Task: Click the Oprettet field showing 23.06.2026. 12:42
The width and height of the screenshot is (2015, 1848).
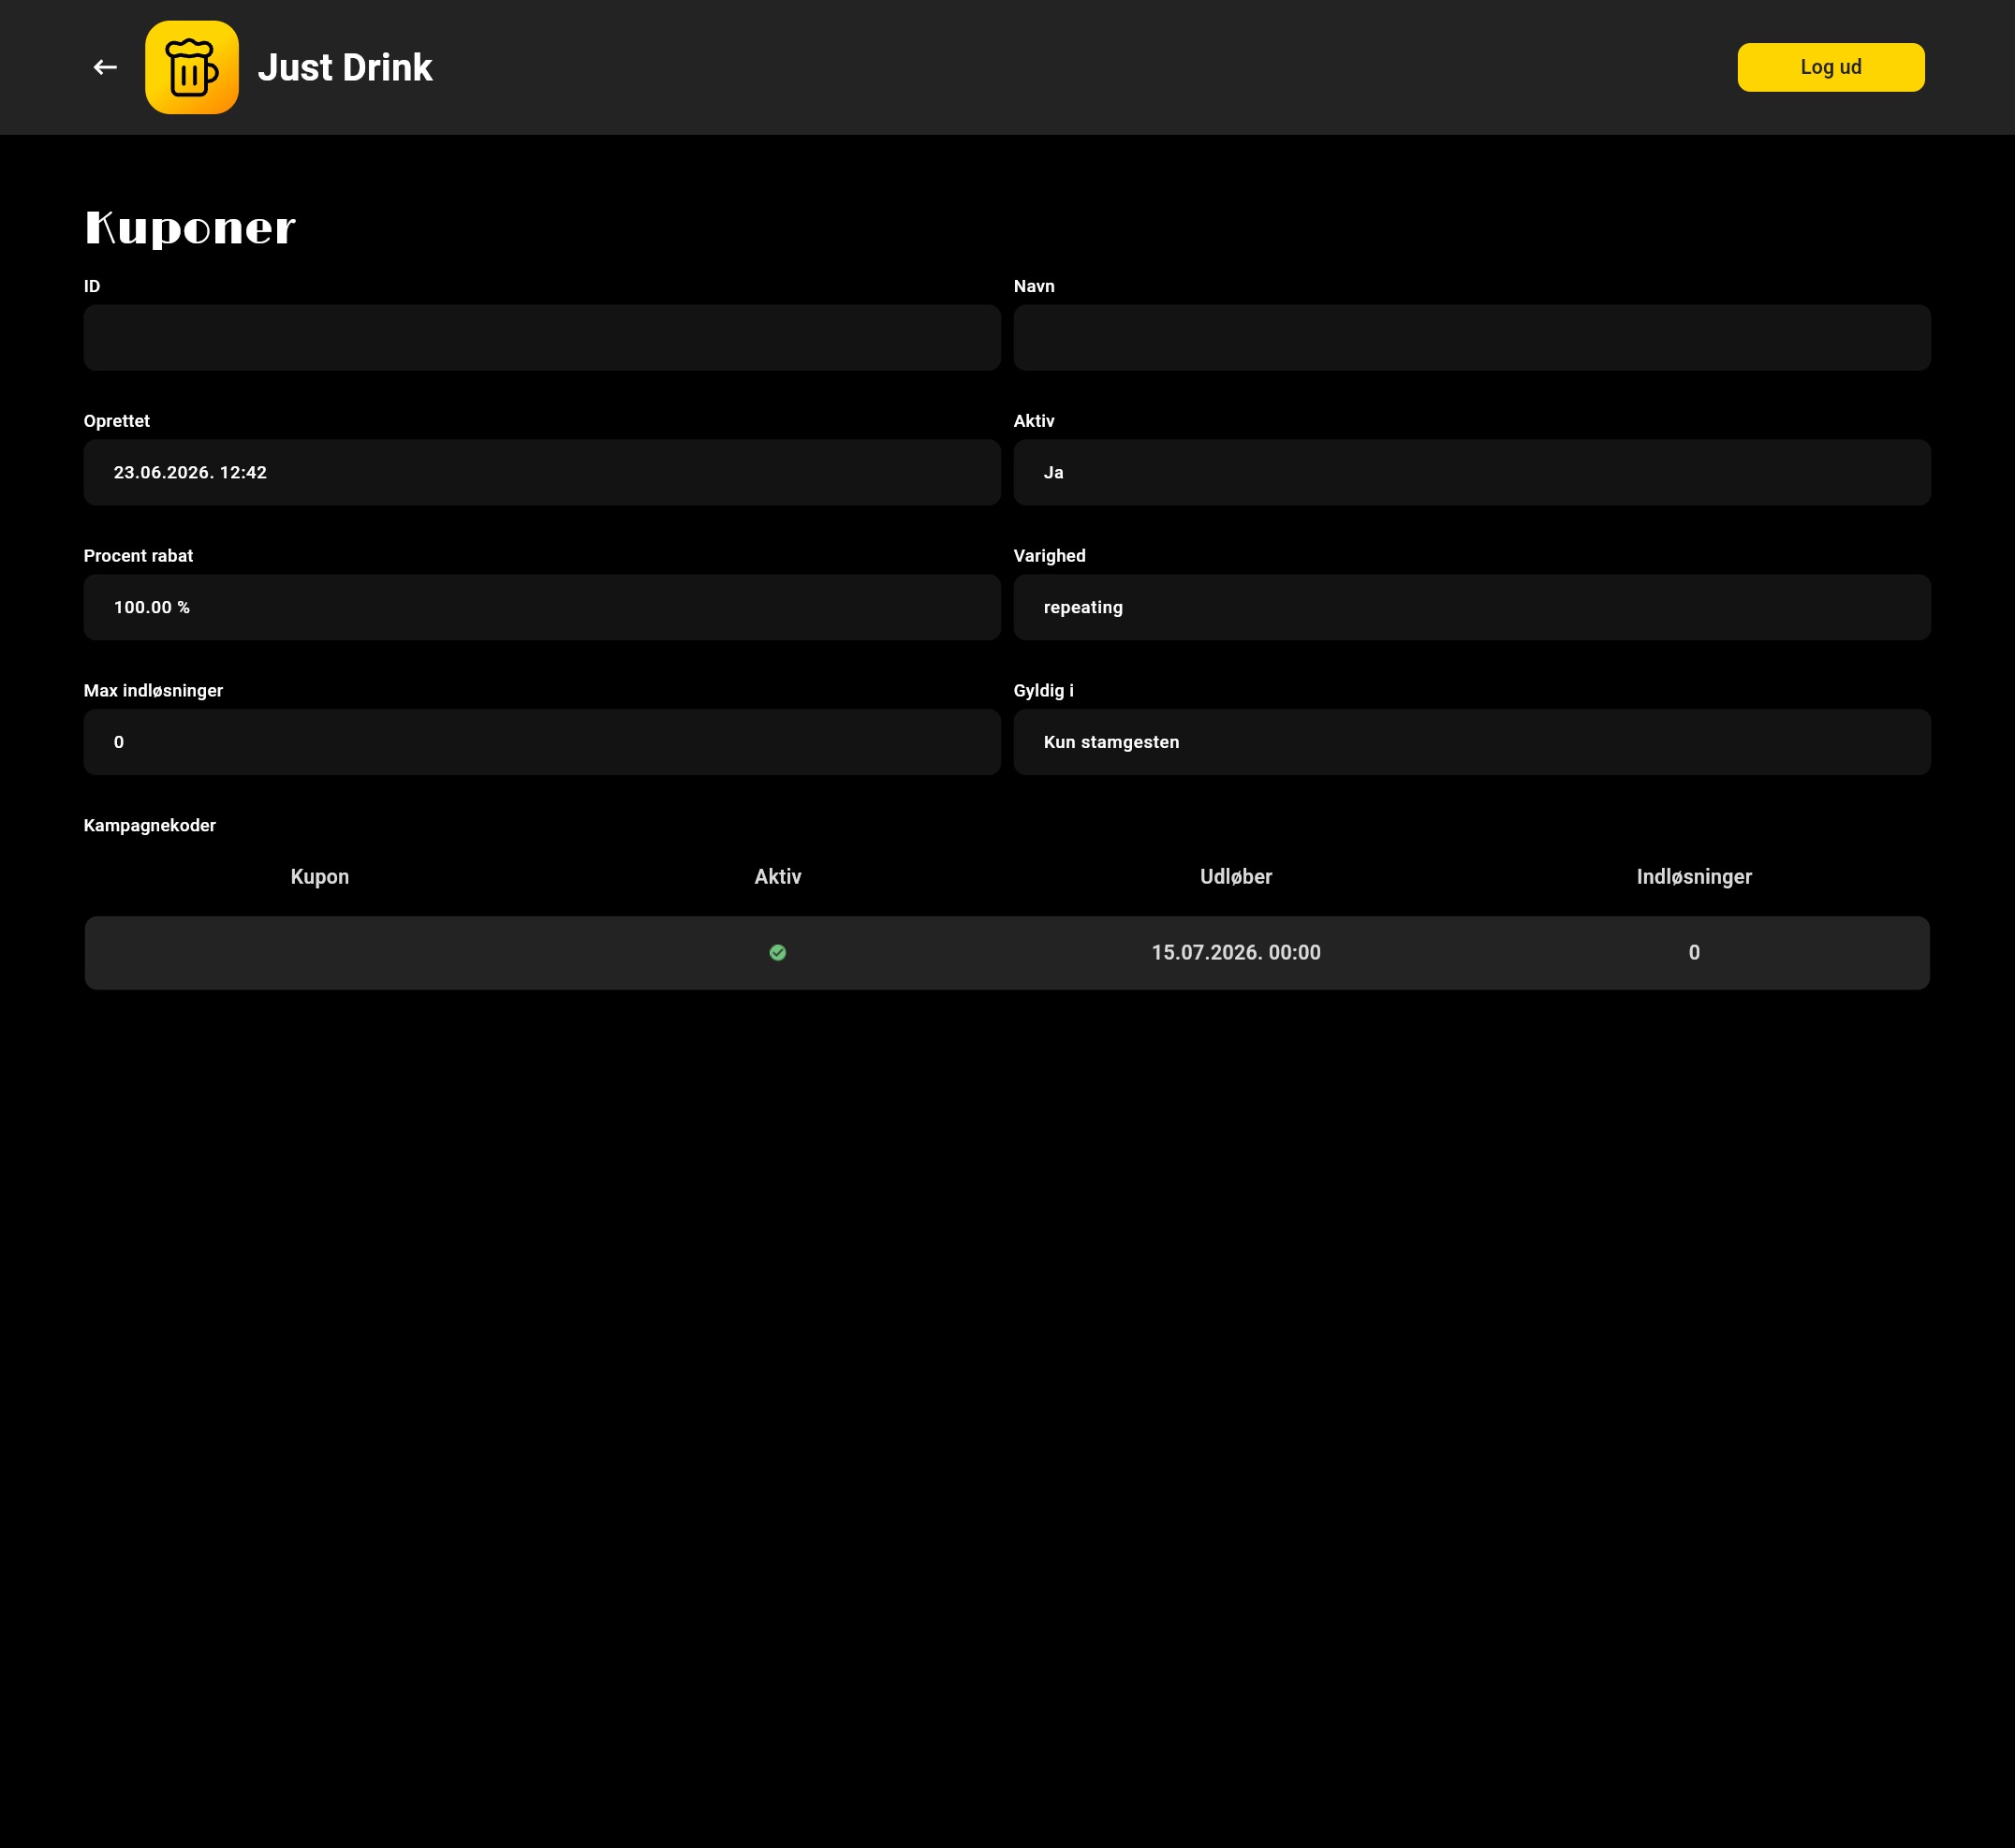Action: point(542,473)
